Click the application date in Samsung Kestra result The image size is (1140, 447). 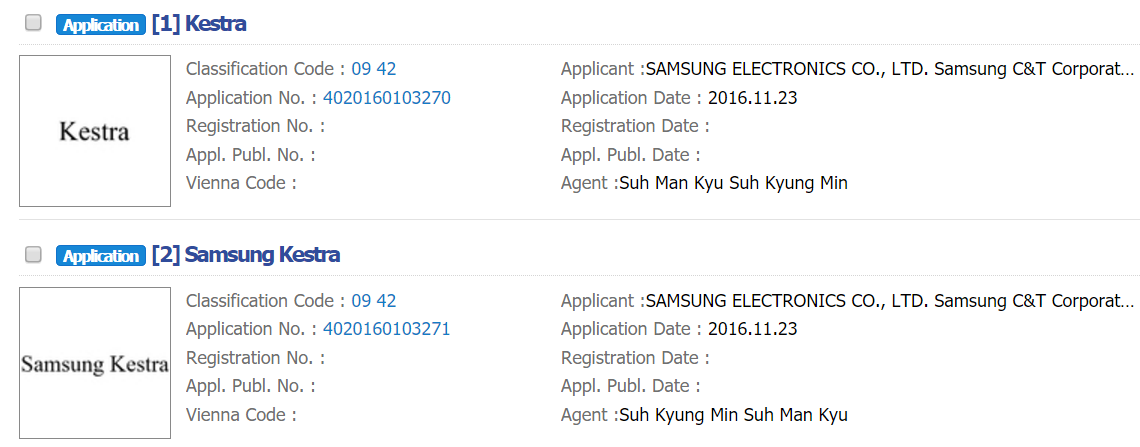pos(752,330)
